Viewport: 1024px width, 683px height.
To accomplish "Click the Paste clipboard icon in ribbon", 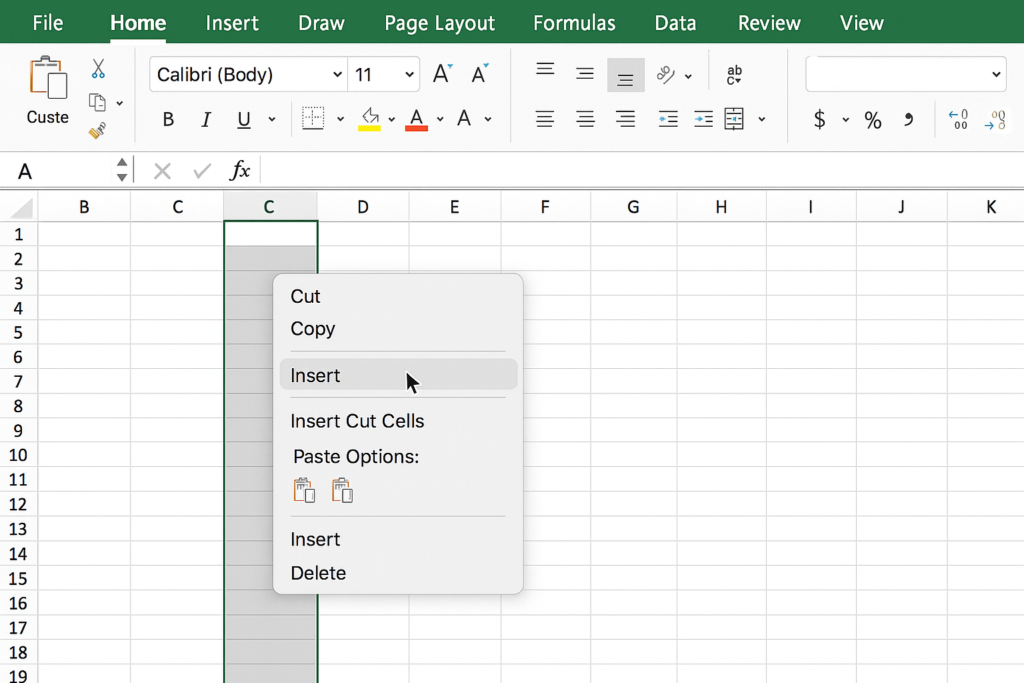I will tap(47, 79).
